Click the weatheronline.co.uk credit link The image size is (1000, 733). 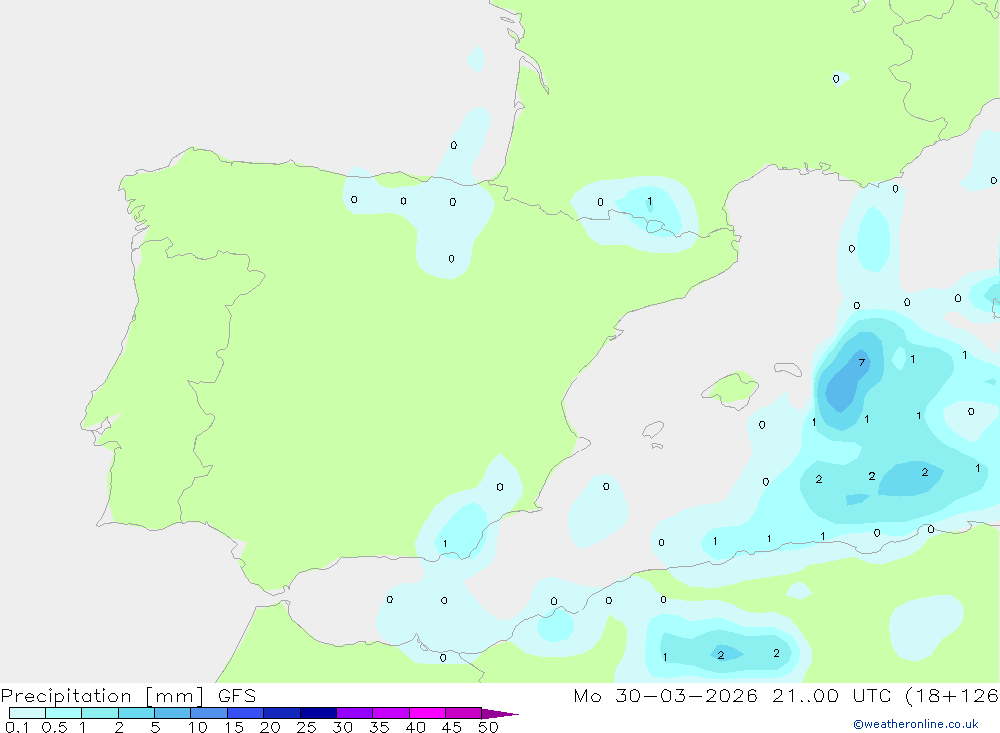point(916,724)
